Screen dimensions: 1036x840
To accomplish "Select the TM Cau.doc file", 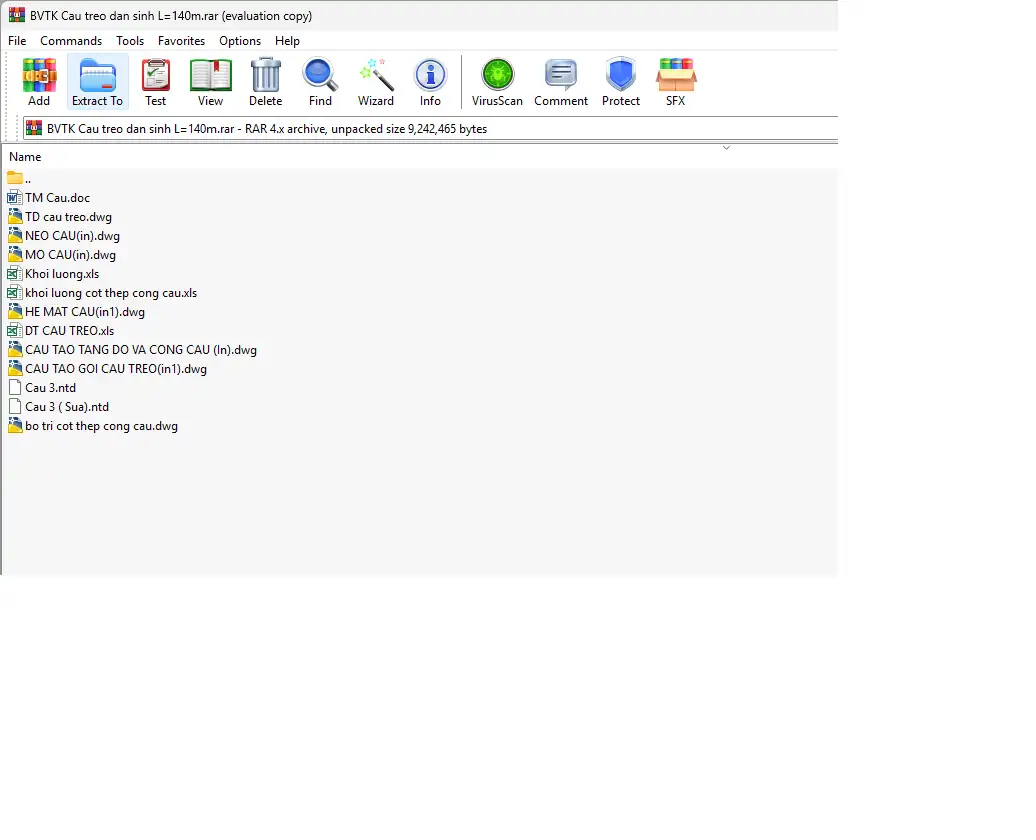I will point(57,198).
